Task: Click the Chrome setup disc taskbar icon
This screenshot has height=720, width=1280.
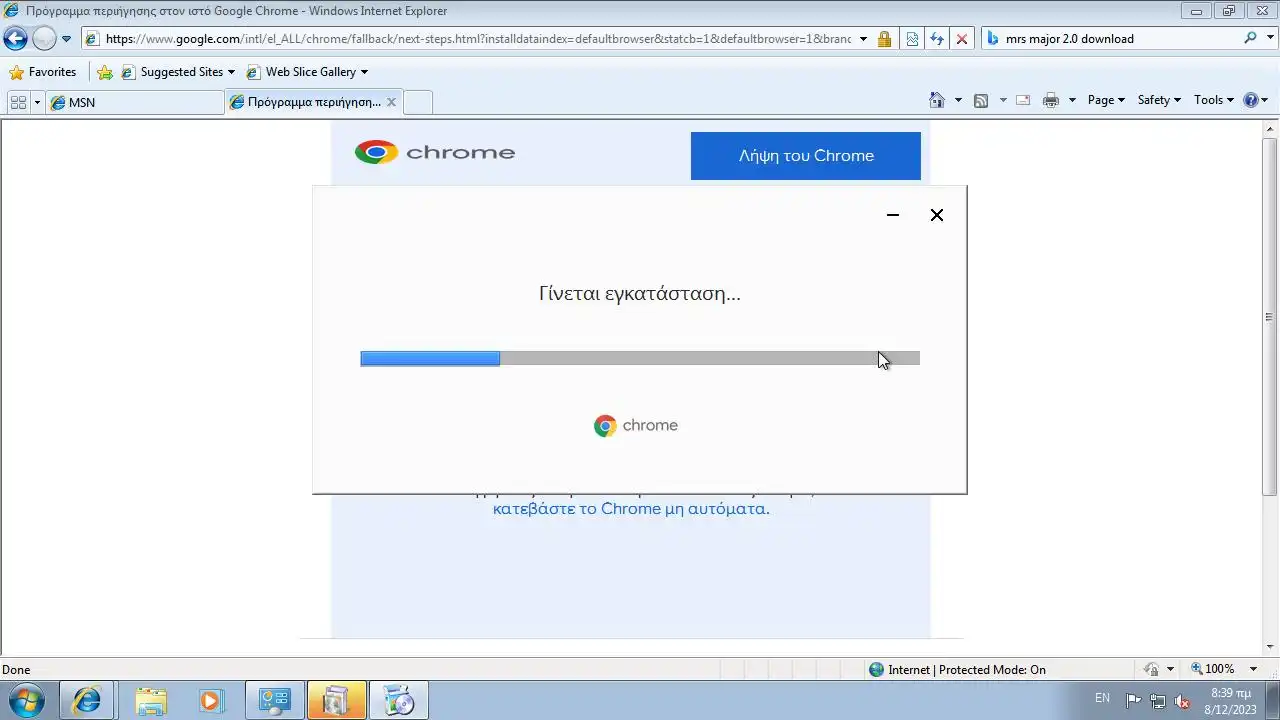Action: point(399,701)
